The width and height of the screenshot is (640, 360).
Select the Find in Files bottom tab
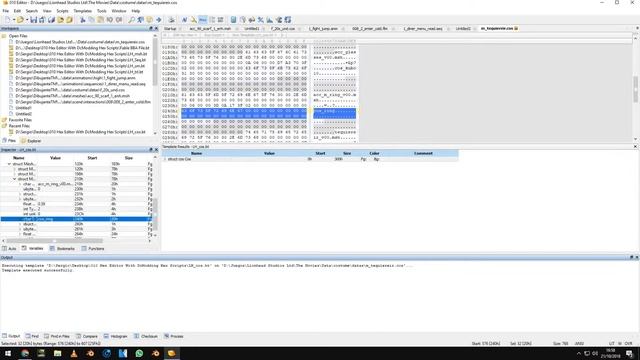(x=57, y=336)
